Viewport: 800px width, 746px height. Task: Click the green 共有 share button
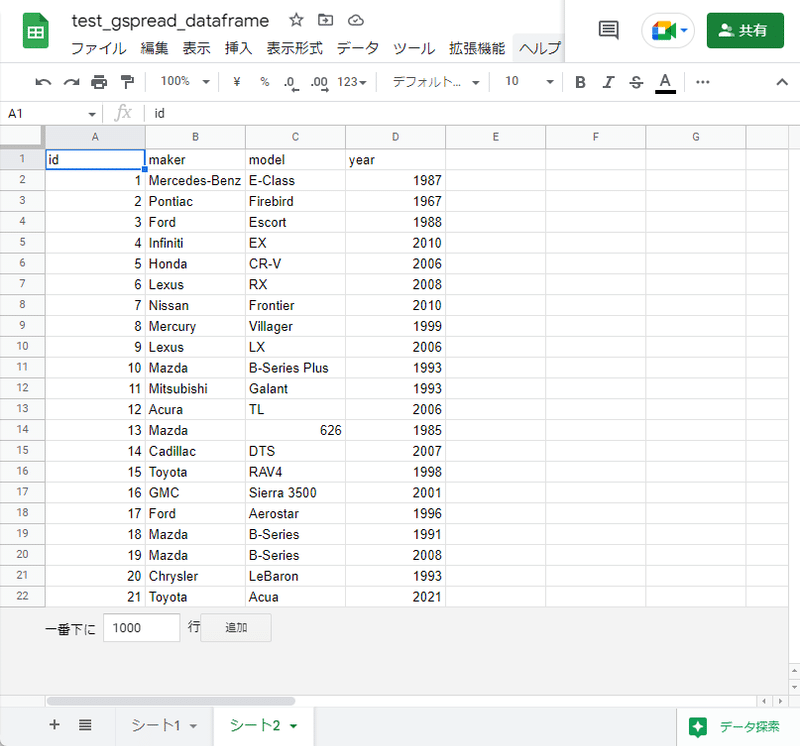[745, 31]
